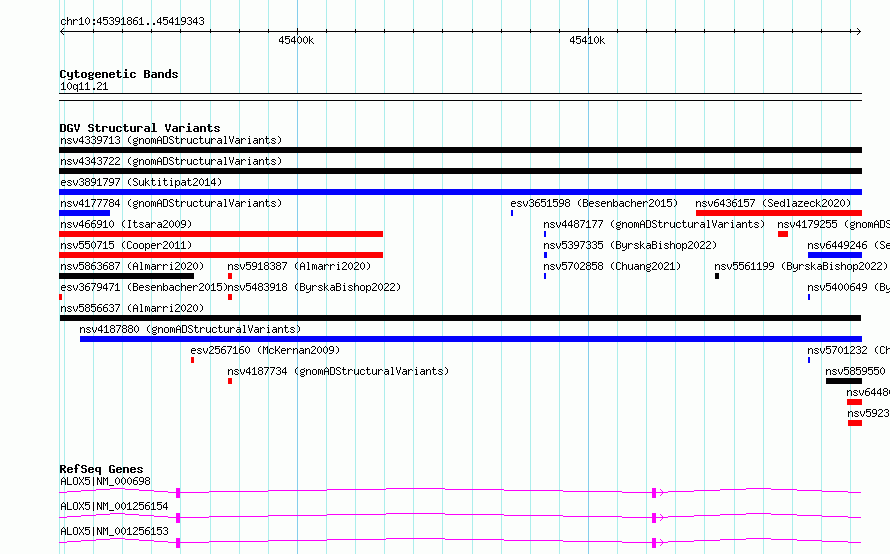The image size is (890, 554).
Task: Click the nsv4339713 (gnomADStructuralVariants) label
Action: pos(171,140)
